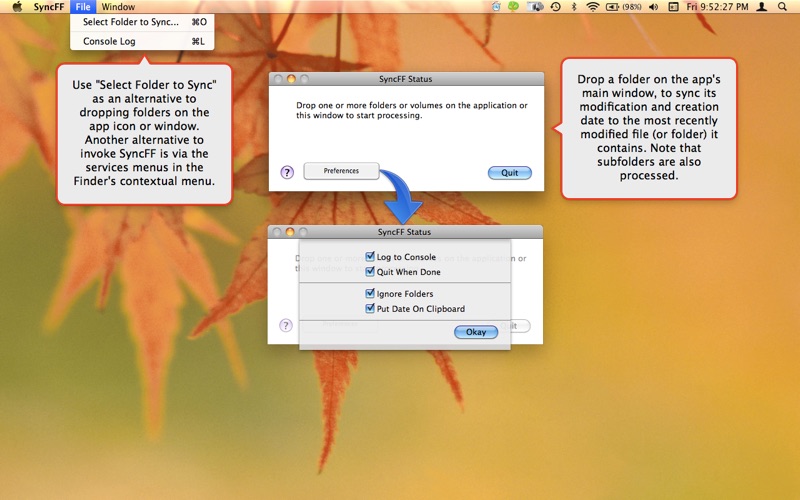
Task: Toggle the Ignore Folders checkbox
Action: (x=370, y=293)
